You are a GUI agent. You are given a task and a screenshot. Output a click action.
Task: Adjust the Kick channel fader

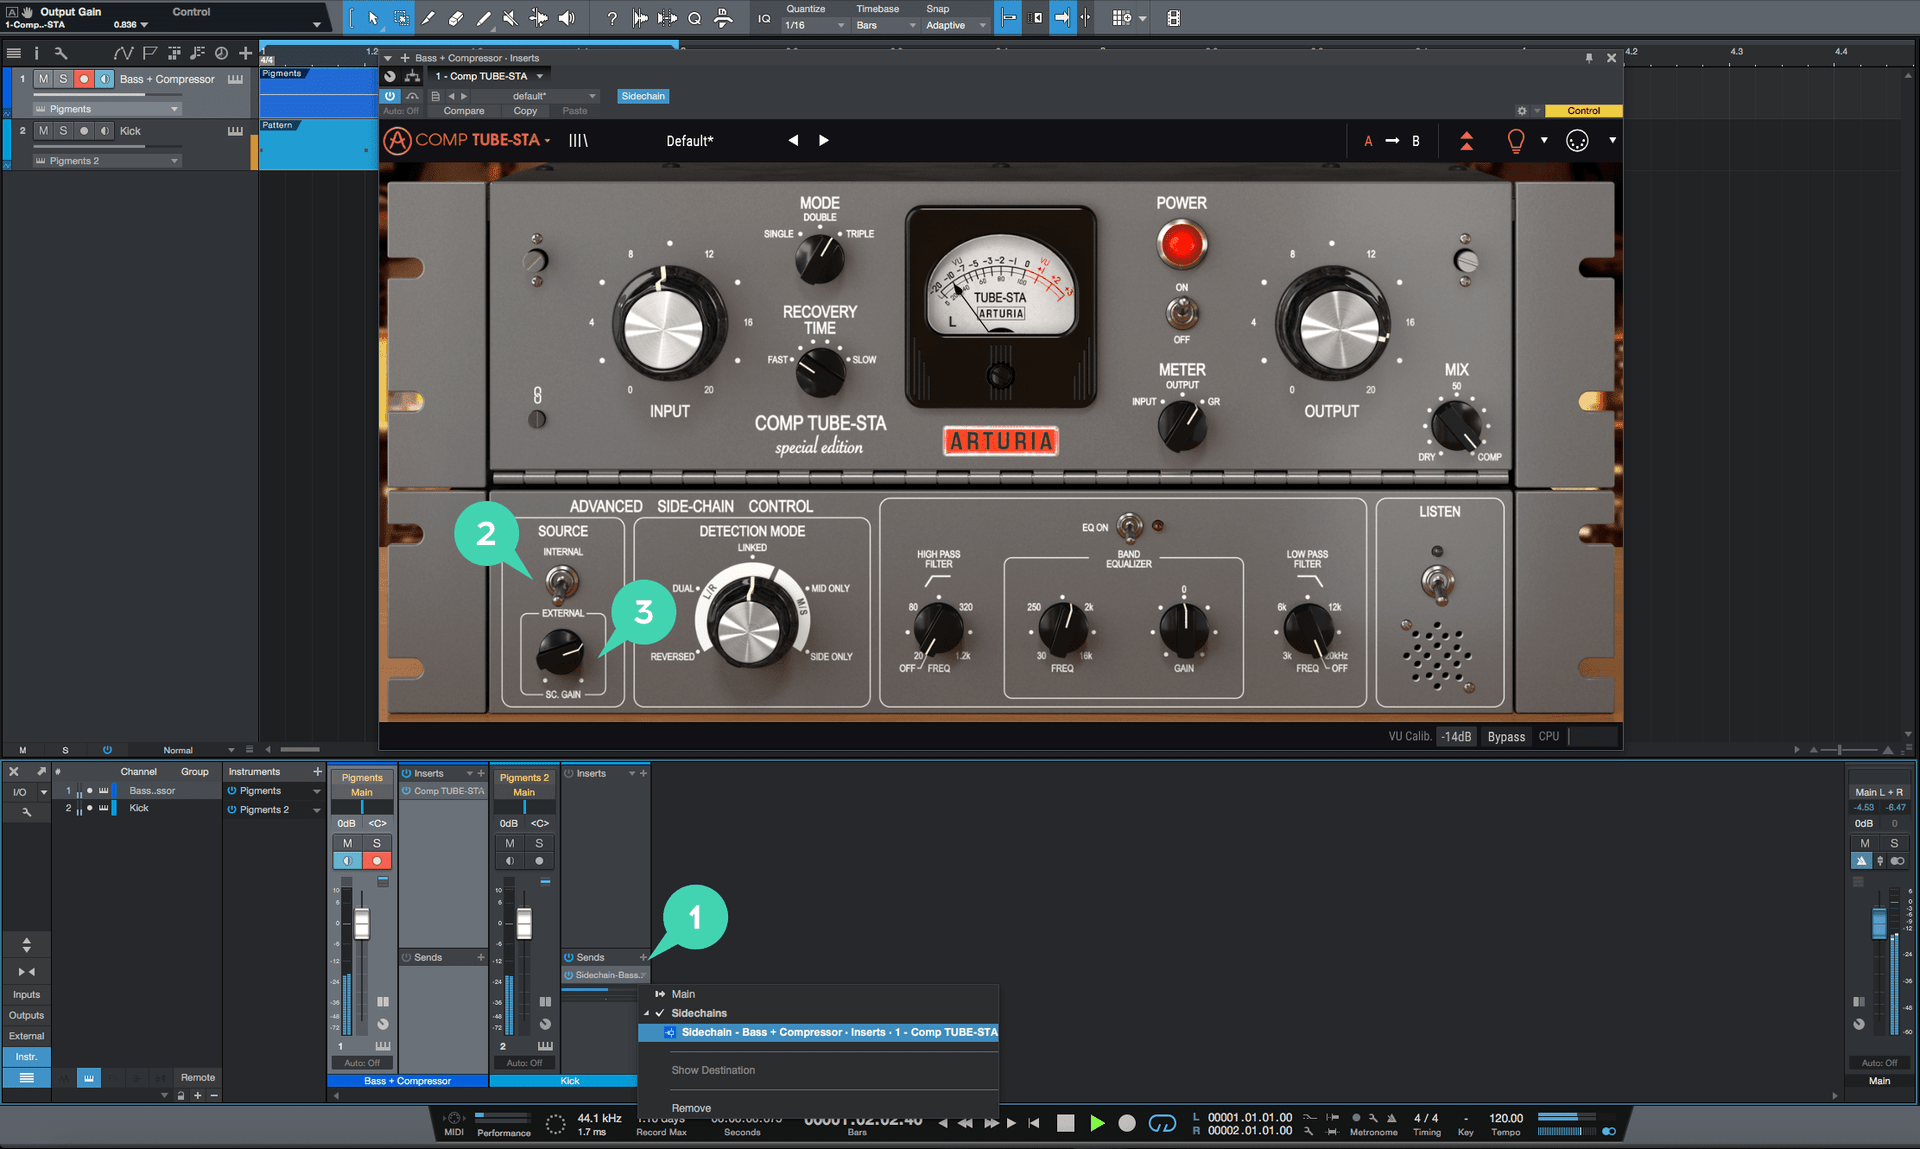pyautogui.click(x=524, y=923)
